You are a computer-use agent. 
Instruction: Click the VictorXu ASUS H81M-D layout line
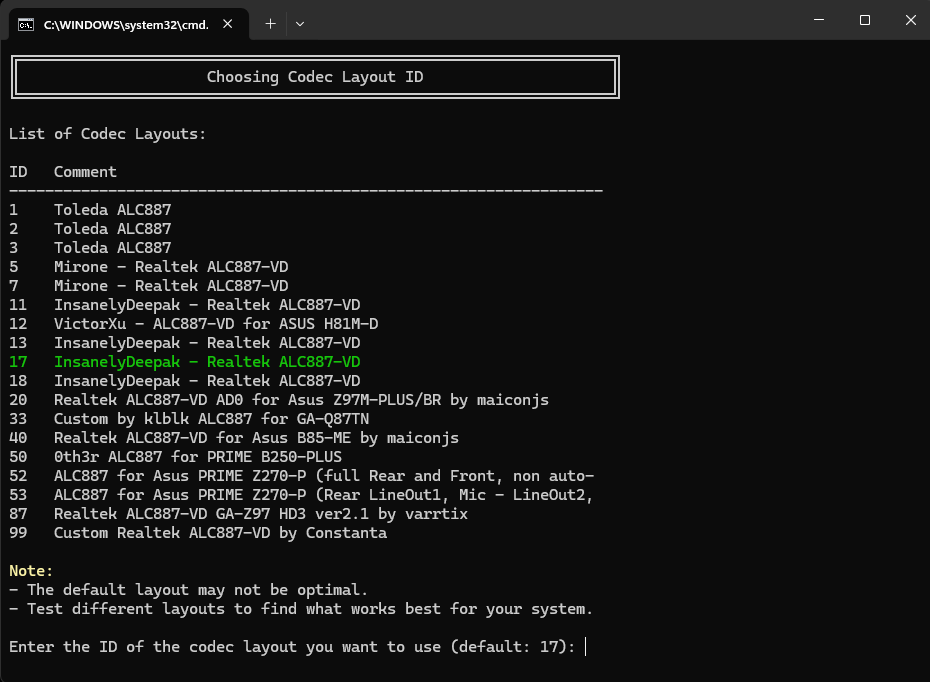(215, 324)
